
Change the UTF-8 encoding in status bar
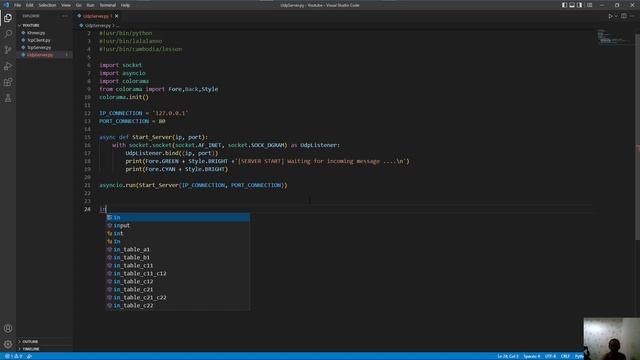(x=550, y=356)
